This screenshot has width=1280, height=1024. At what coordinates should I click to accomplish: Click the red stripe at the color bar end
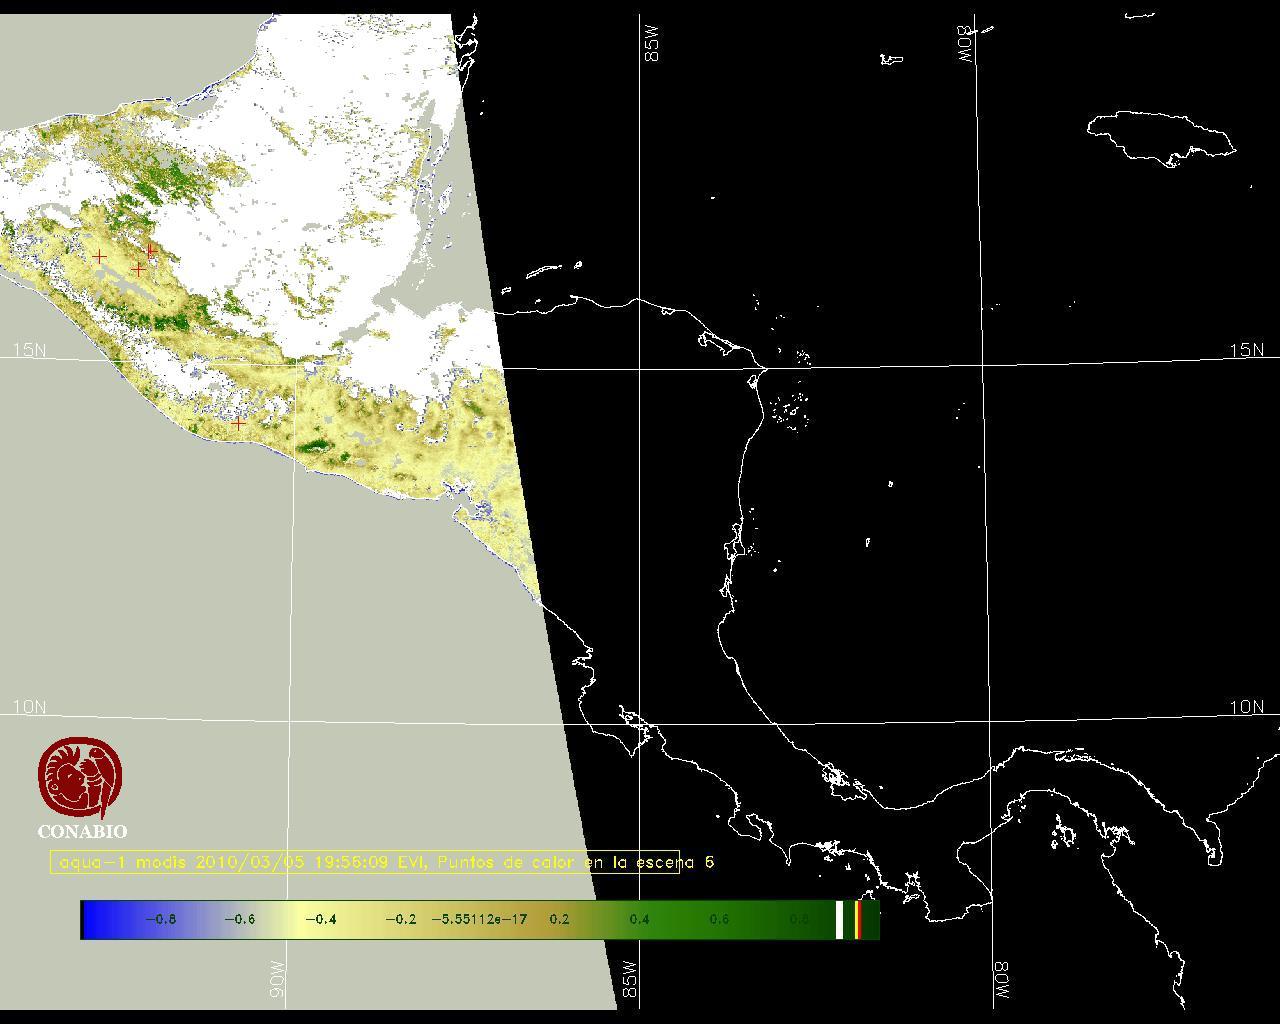858,920
